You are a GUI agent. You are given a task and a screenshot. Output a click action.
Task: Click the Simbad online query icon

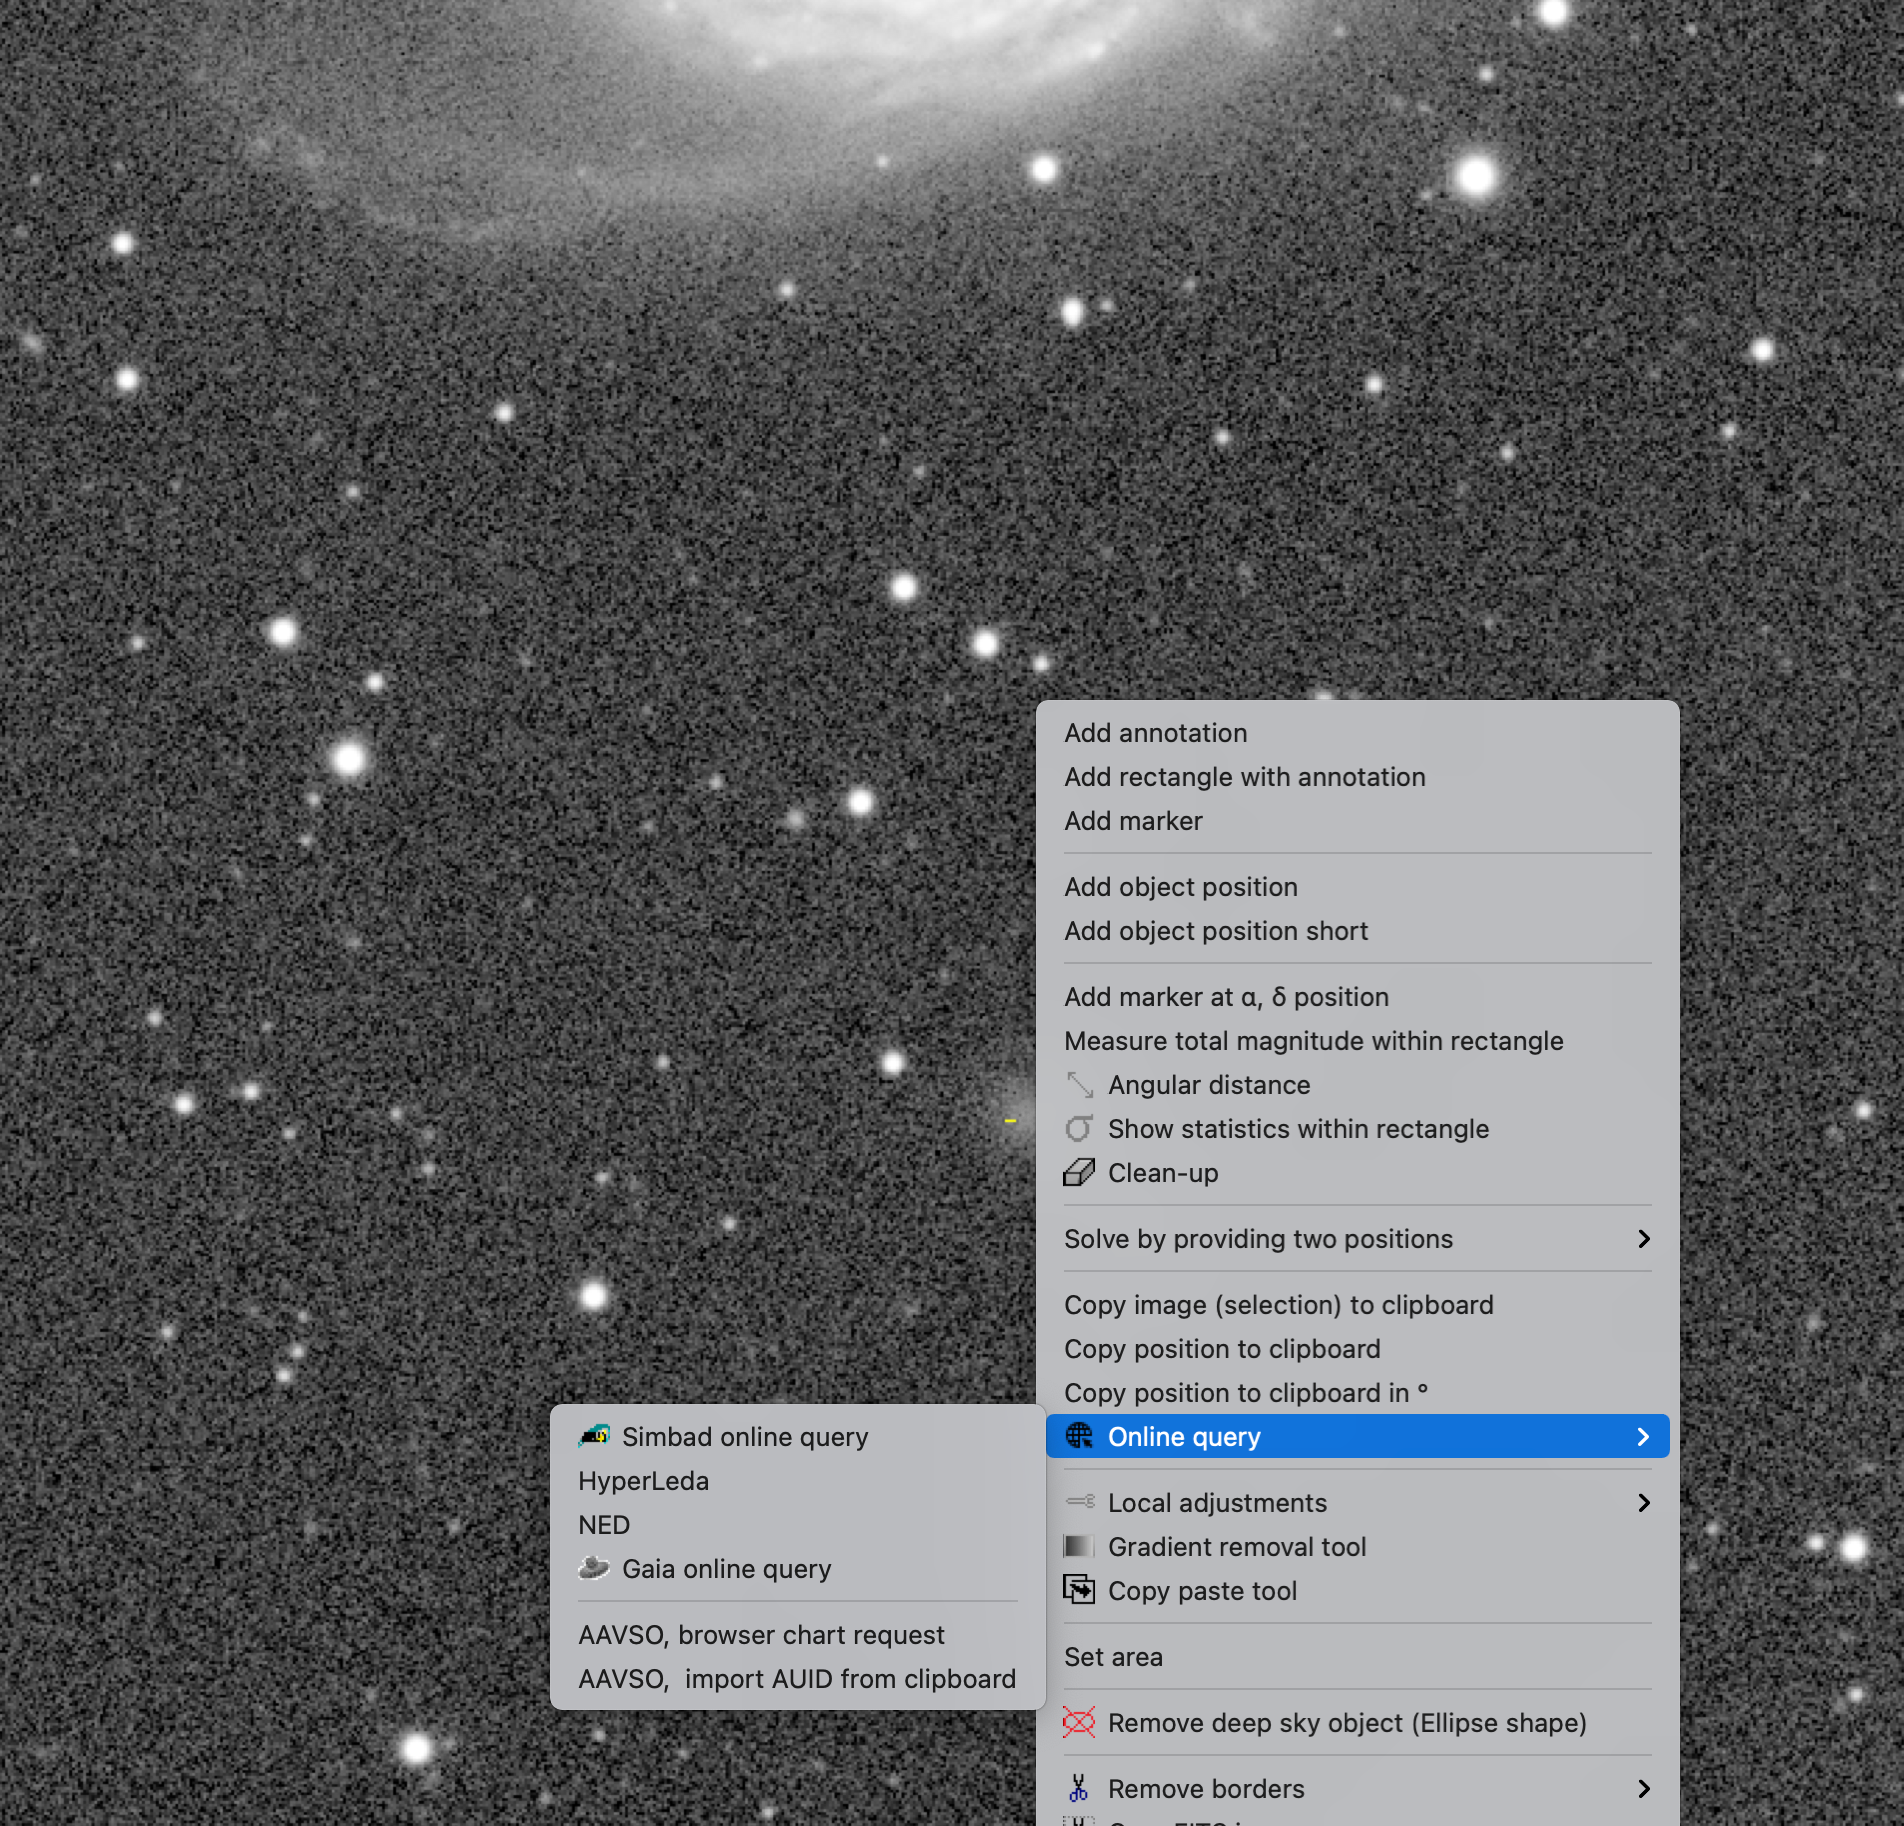(594, 1436)
